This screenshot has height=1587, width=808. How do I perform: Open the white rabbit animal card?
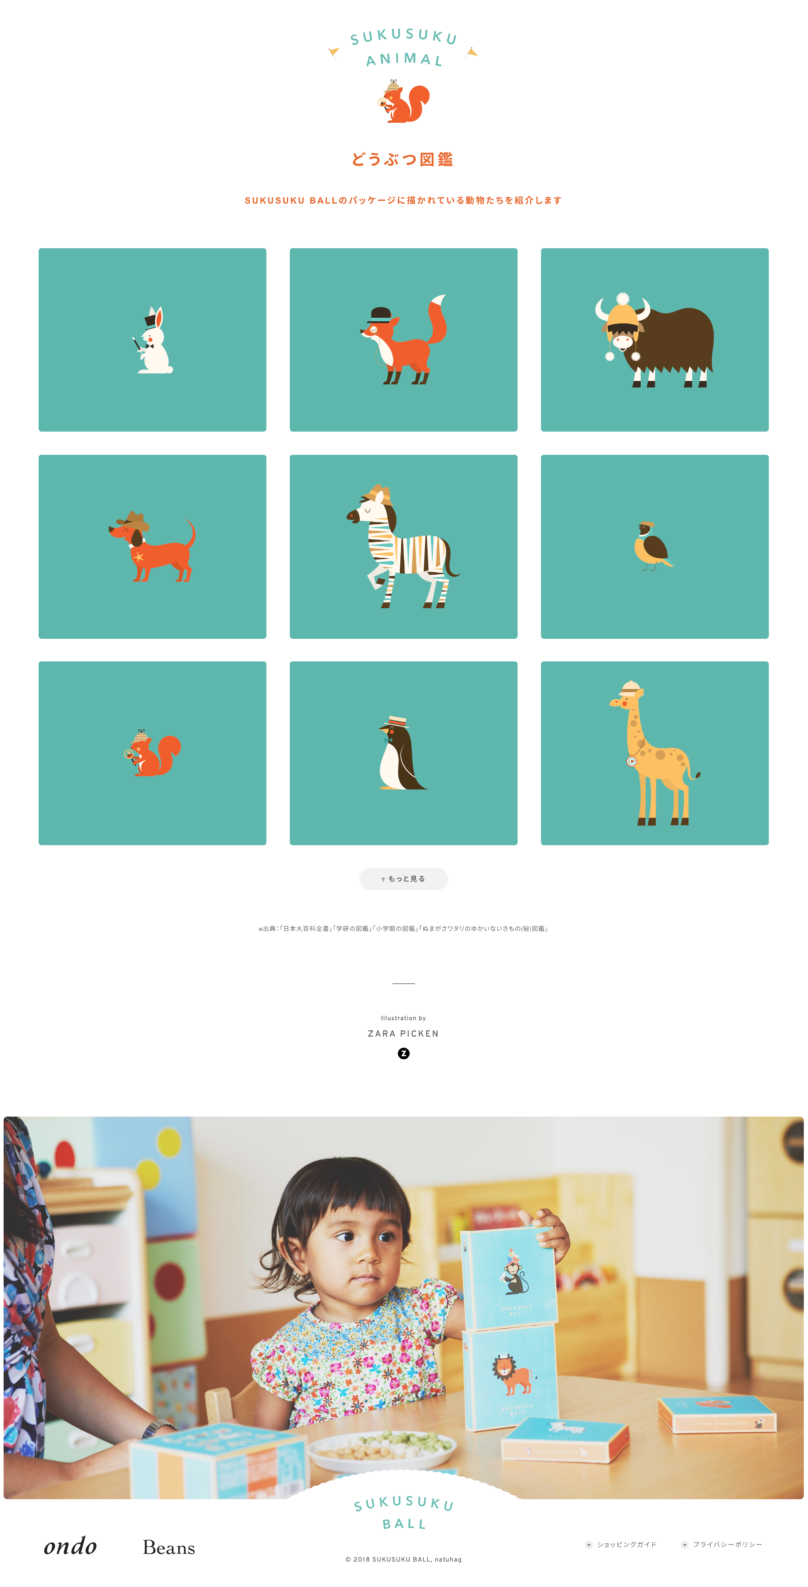152,340
